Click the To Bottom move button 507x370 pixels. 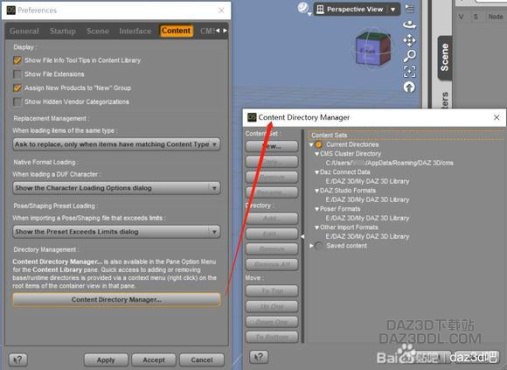[272, 337]
